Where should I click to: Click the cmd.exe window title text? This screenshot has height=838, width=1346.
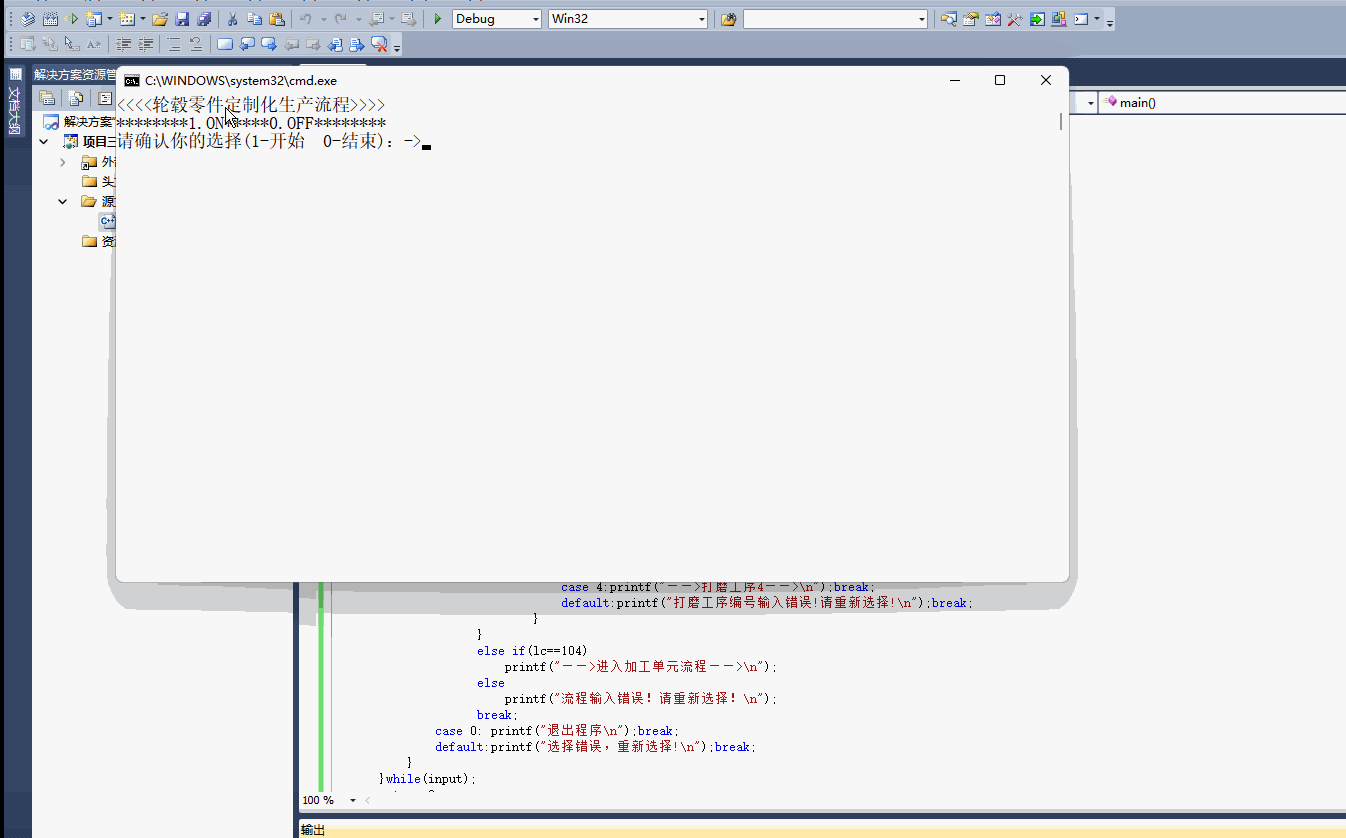[x=241, y=80]
